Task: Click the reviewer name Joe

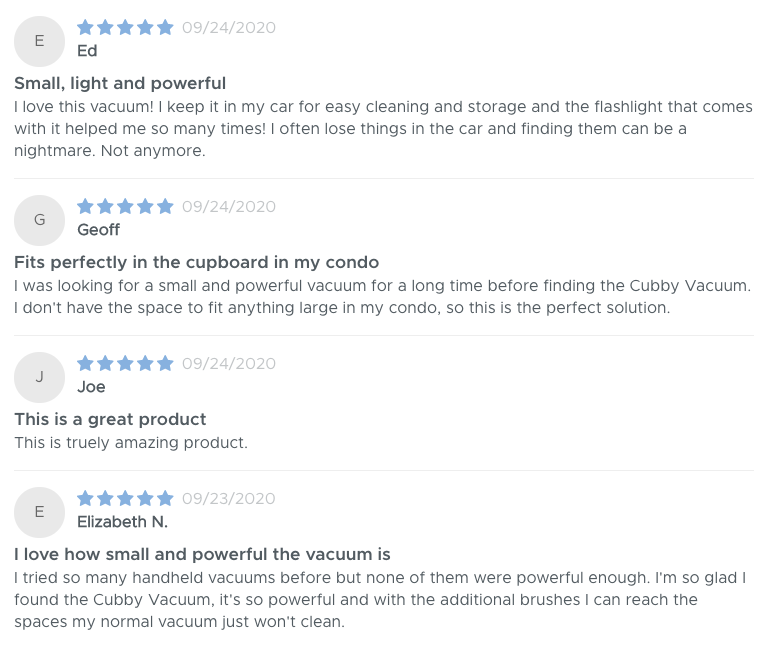Action: tap(91, 387)
